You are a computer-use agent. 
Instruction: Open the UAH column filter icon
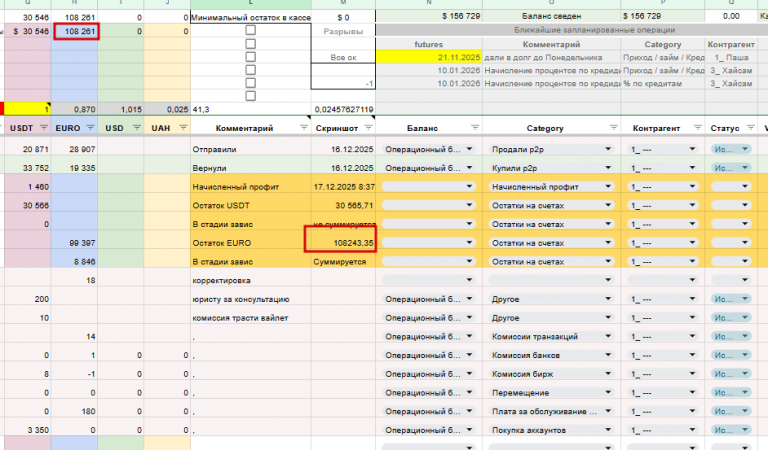pyautogui.click(x=183, y=128)
